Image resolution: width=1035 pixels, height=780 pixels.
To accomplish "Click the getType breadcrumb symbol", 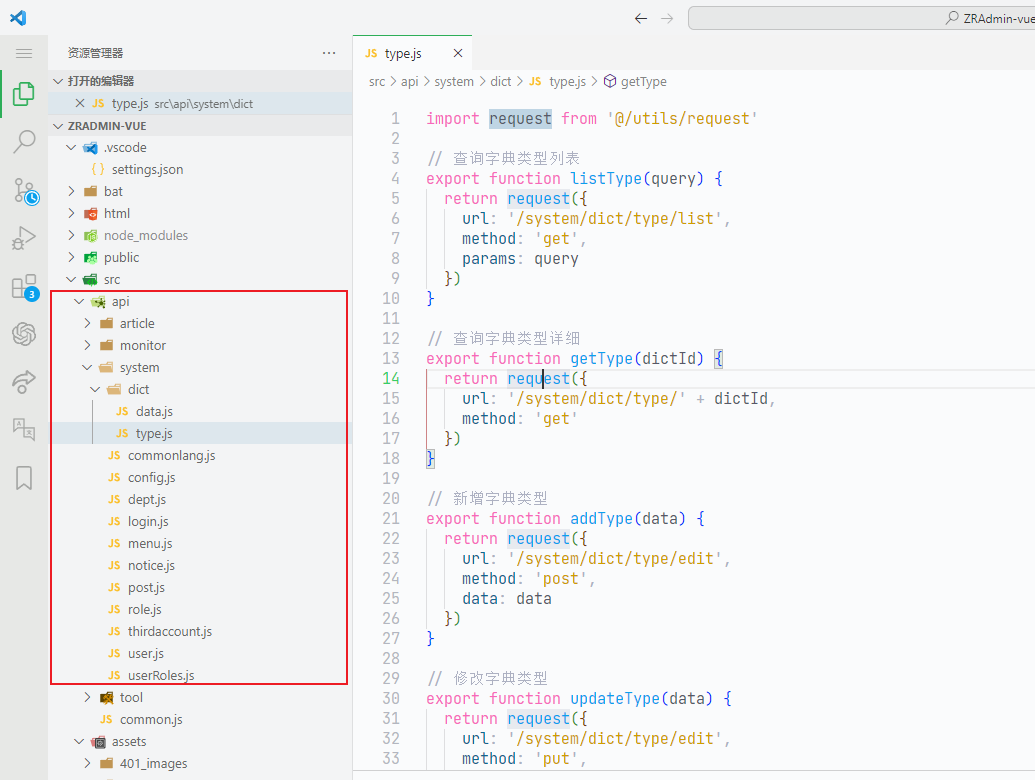I will tap(643, 82).
